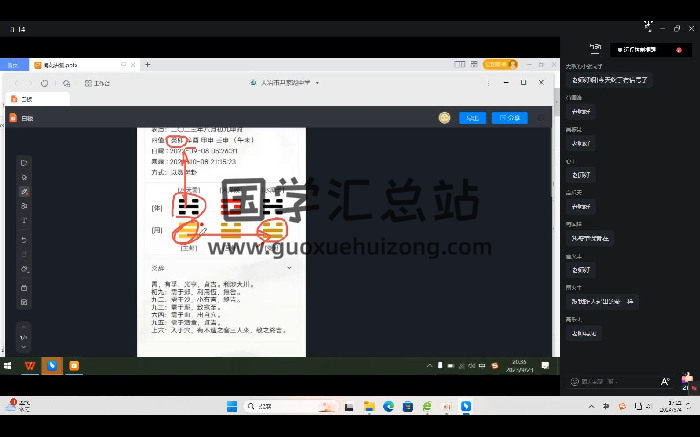Click the Windows 11 Start button

(x=232, y=406)
